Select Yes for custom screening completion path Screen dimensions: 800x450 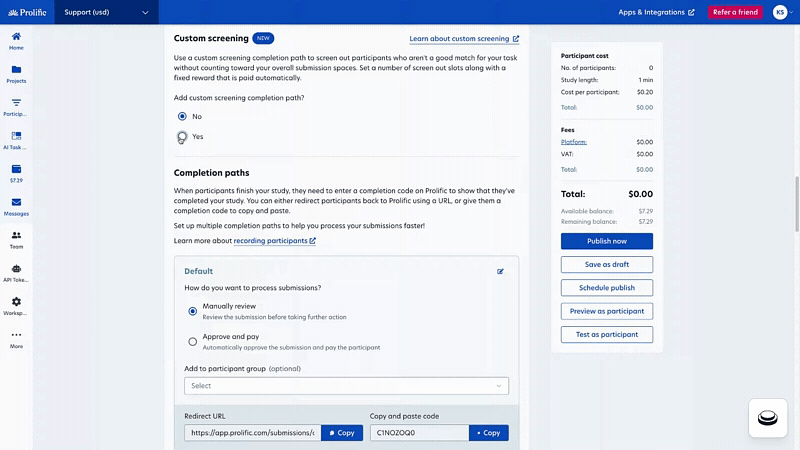(x=182, y=136)
